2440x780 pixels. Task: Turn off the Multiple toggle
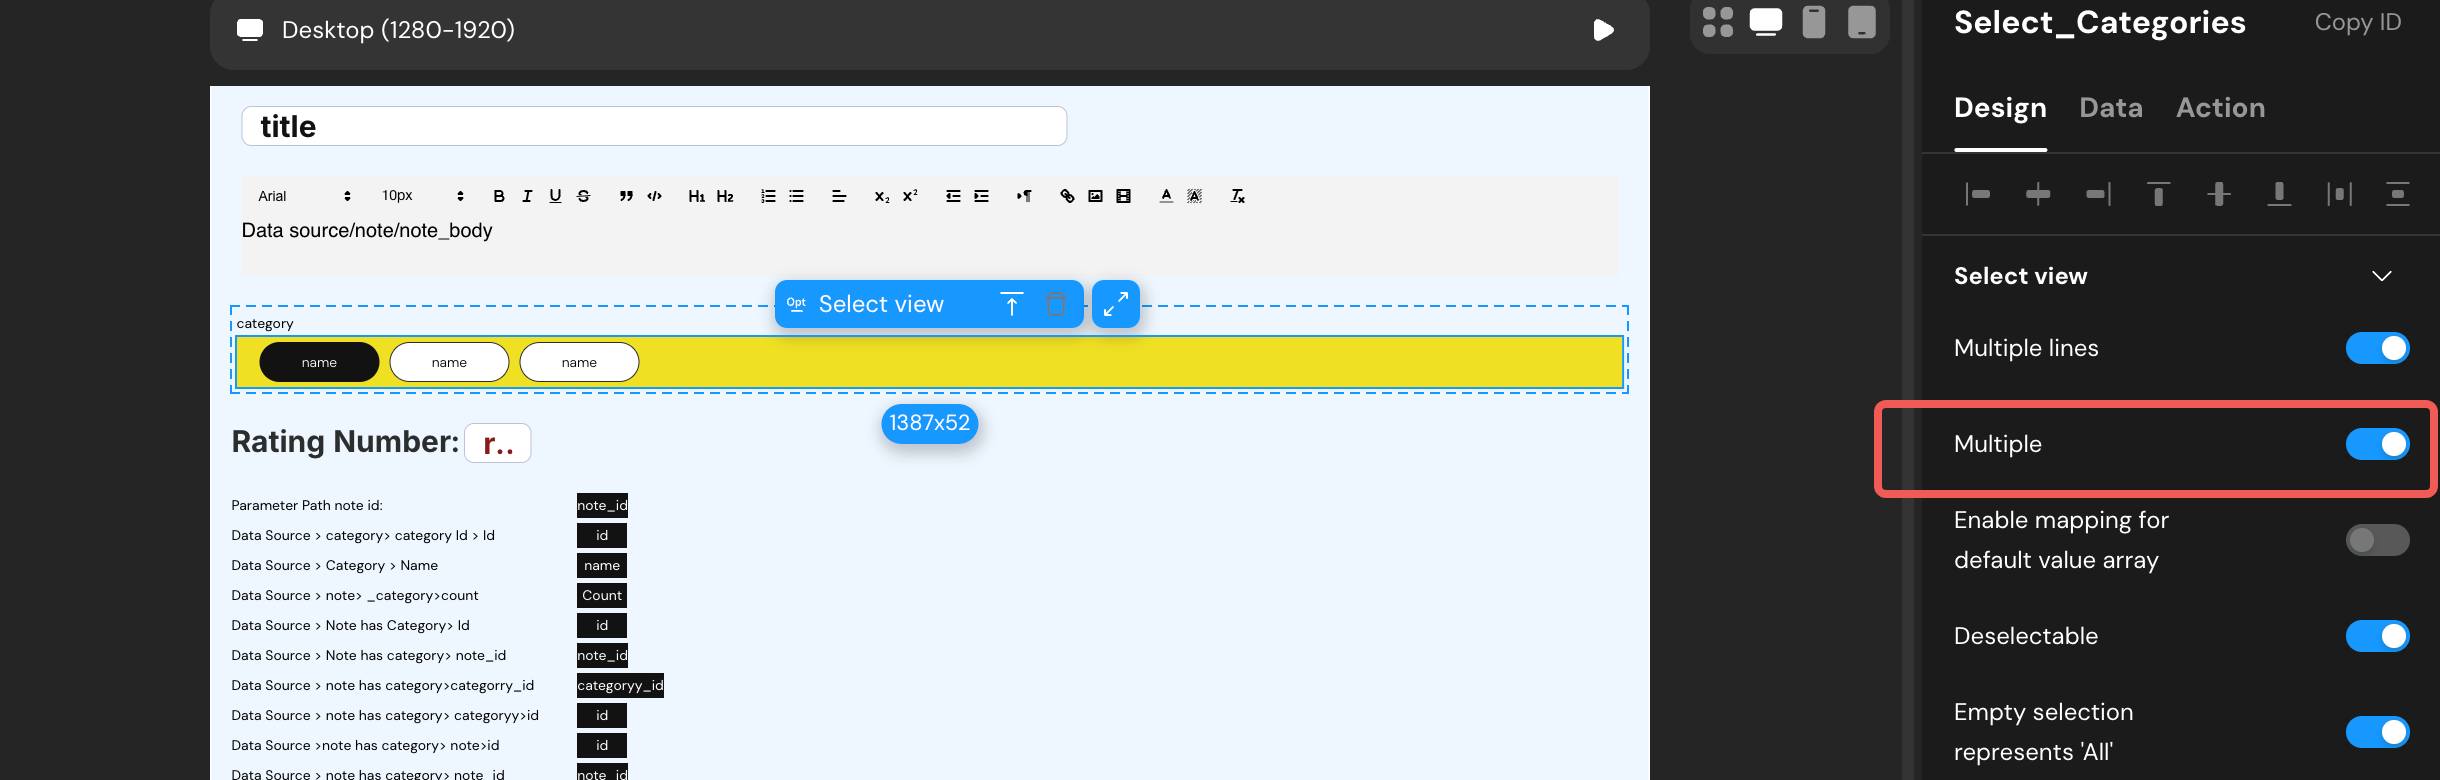[2377, 444]
